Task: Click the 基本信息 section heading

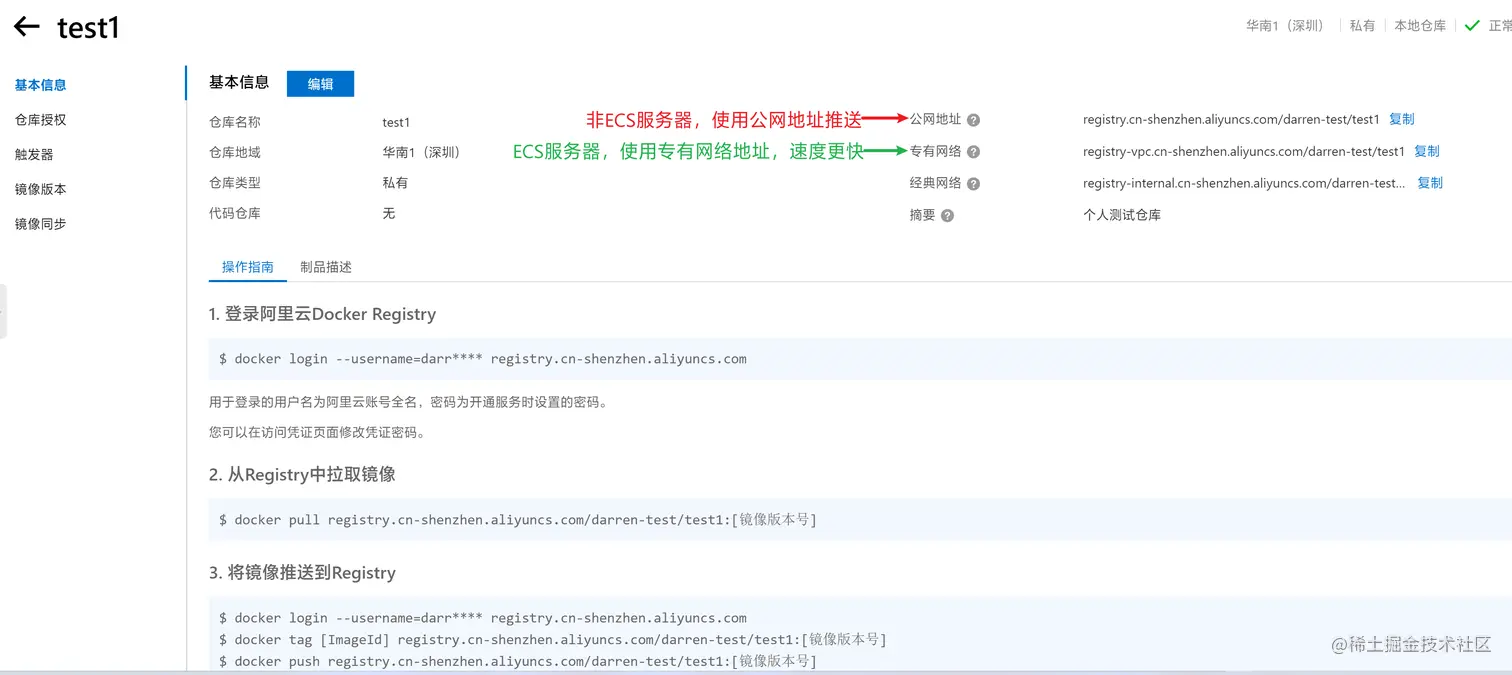Action: point(239,82)
